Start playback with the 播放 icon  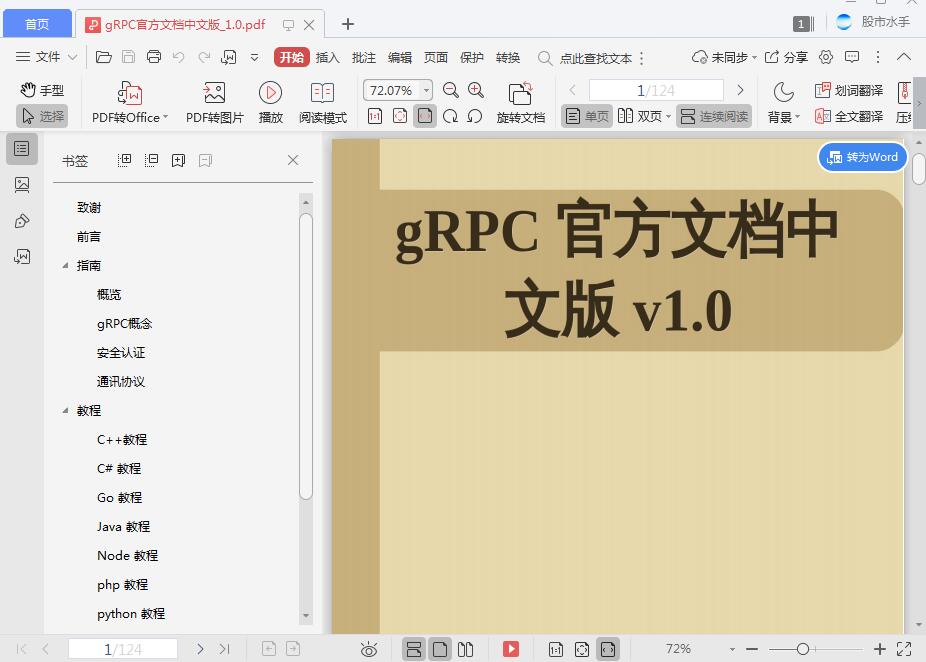tap(270, 100)
